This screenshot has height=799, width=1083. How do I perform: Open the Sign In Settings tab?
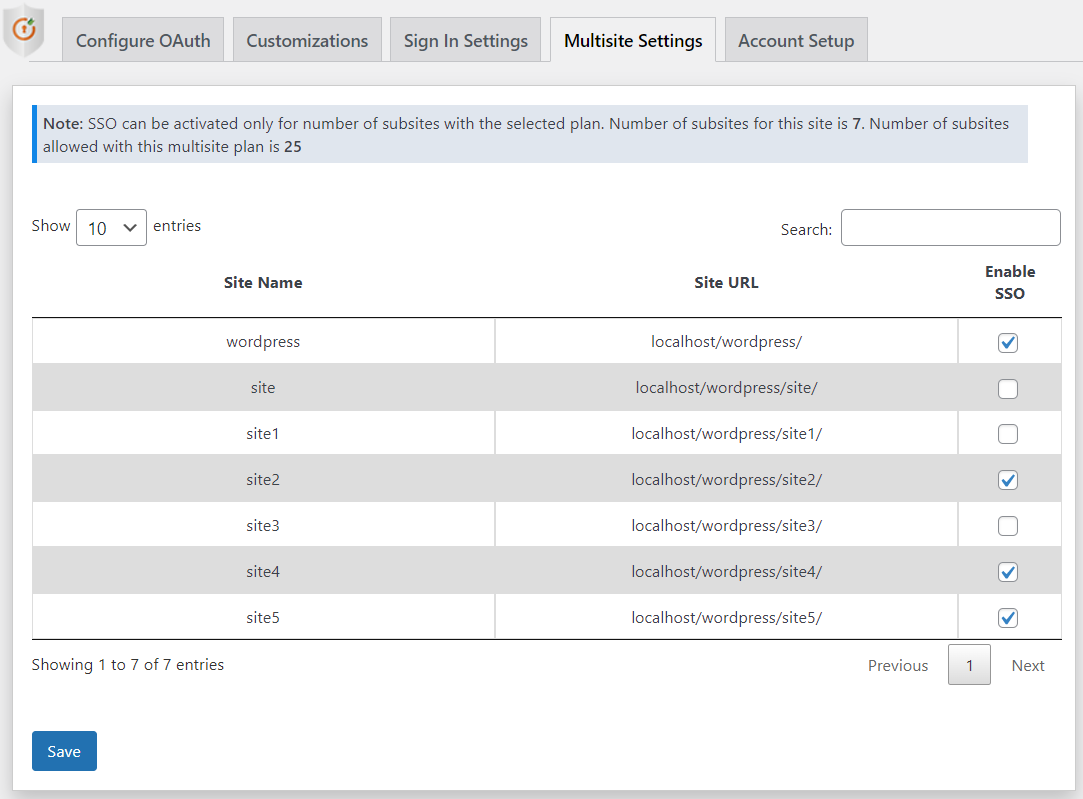pos(466,40)
